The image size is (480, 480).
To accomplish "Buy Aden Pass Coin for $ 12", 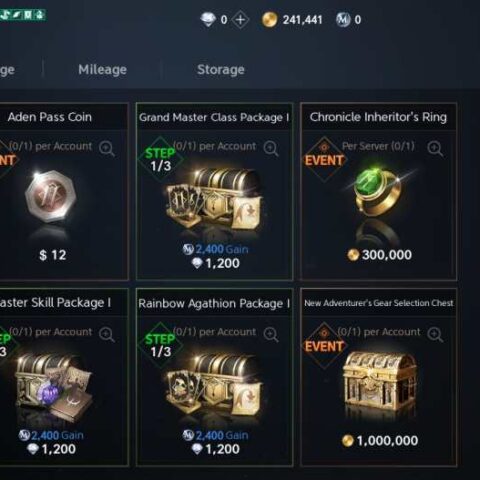I will [53, 255].
